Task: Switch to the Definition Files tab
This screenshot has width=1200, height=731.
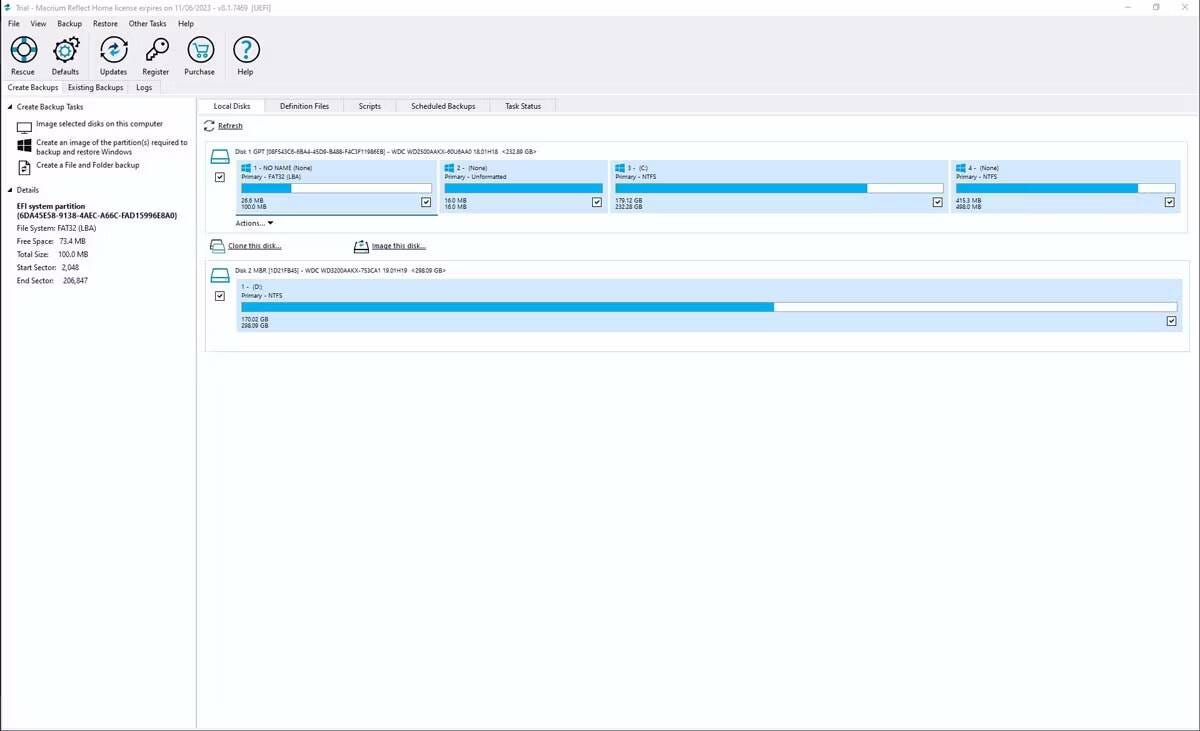Action: coord(304,106)
